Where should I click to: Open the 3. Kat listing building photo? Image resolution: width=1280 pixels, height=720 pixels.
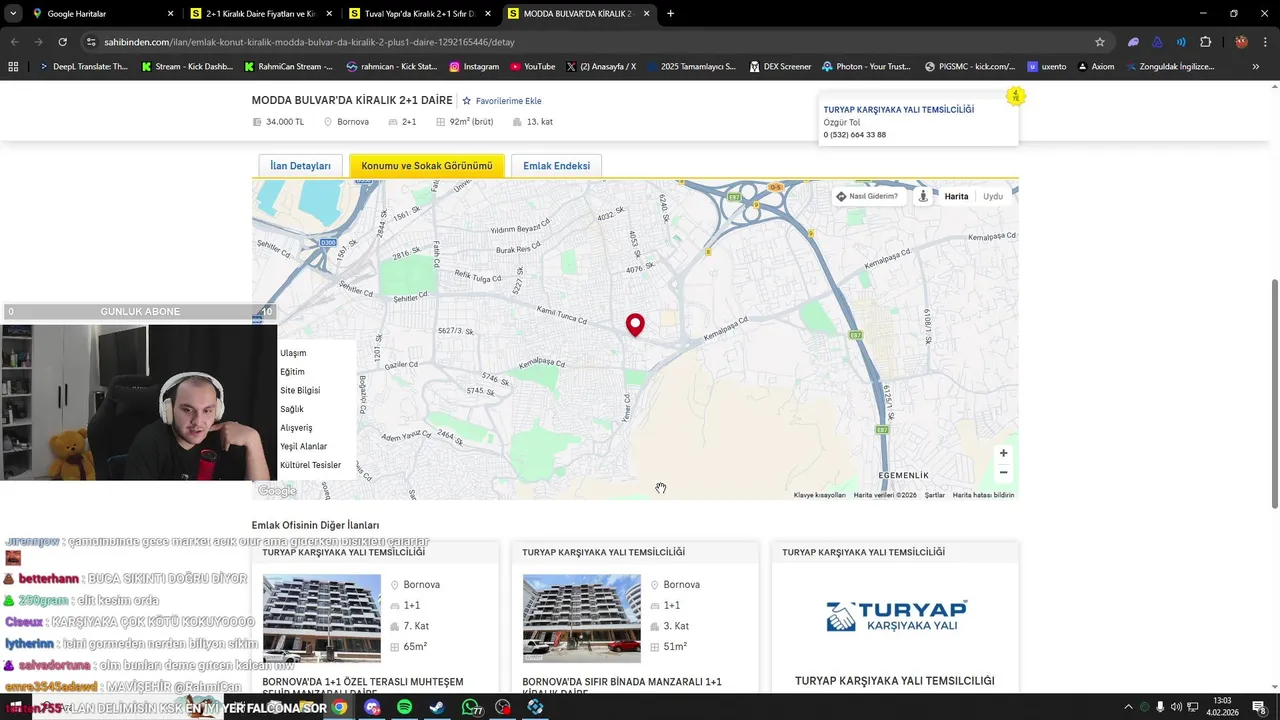(581, 618)
